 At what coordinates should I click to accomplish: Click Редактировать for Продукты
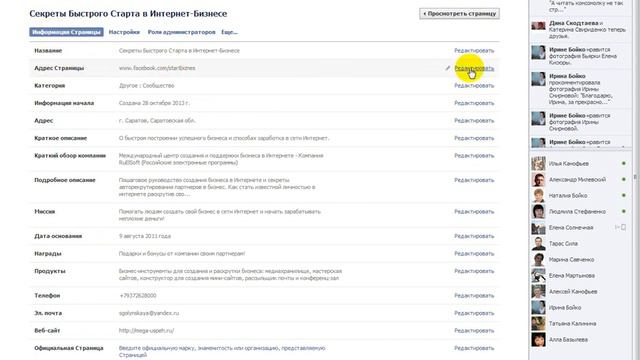pos(474,271)
